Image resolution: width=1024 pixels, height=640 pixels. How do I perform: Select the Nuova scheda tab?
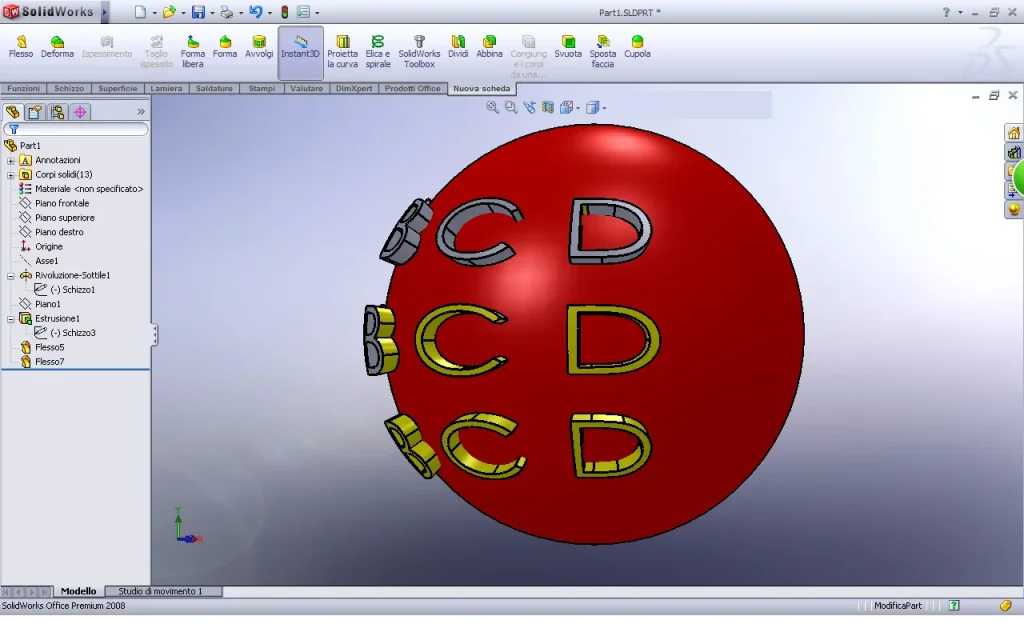point(482,88)
